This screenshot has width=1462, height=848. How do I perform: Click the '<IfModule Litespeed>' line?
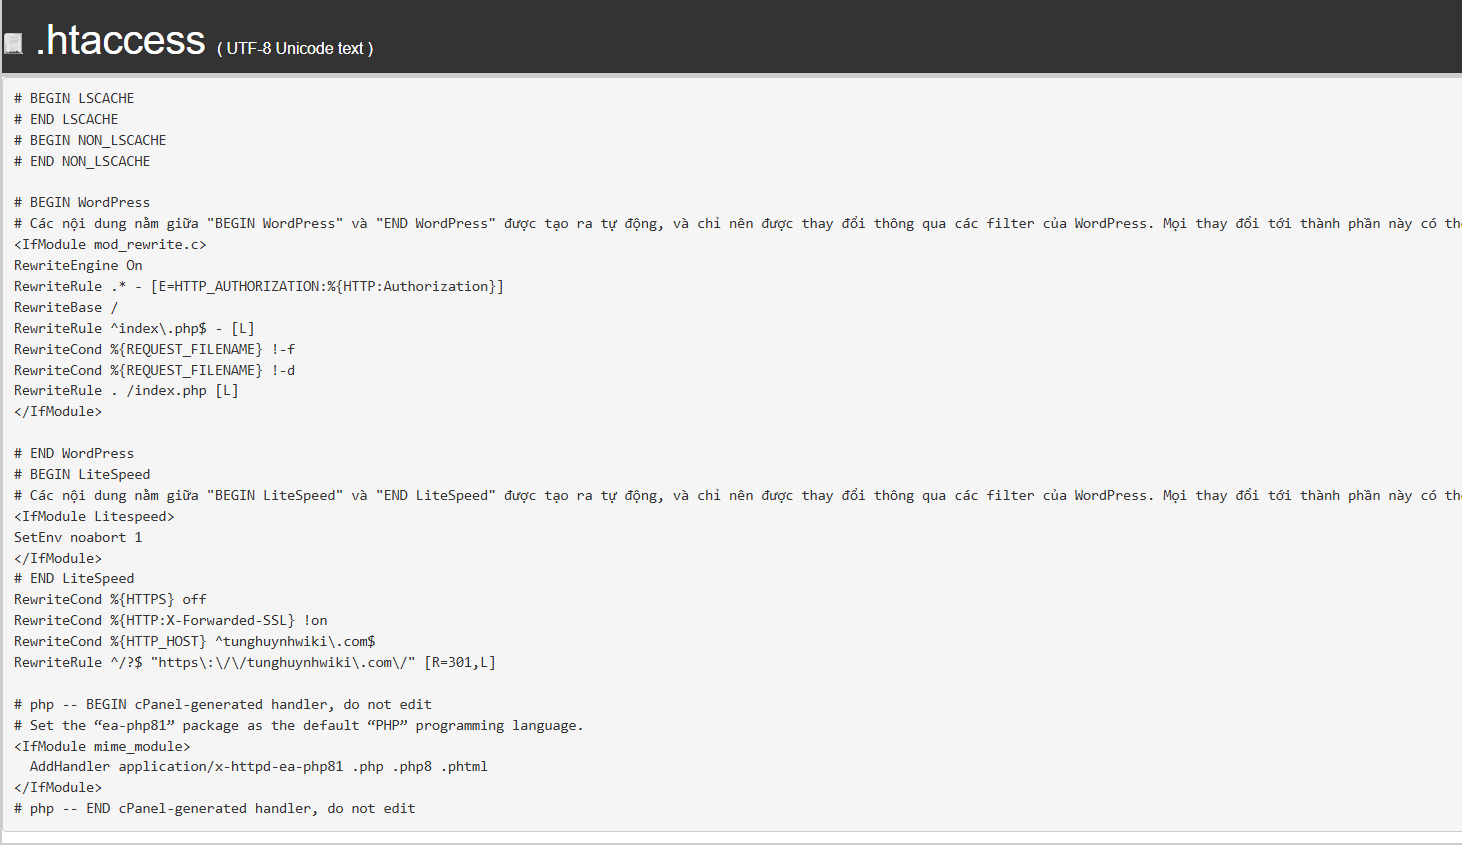pos(94,516)
